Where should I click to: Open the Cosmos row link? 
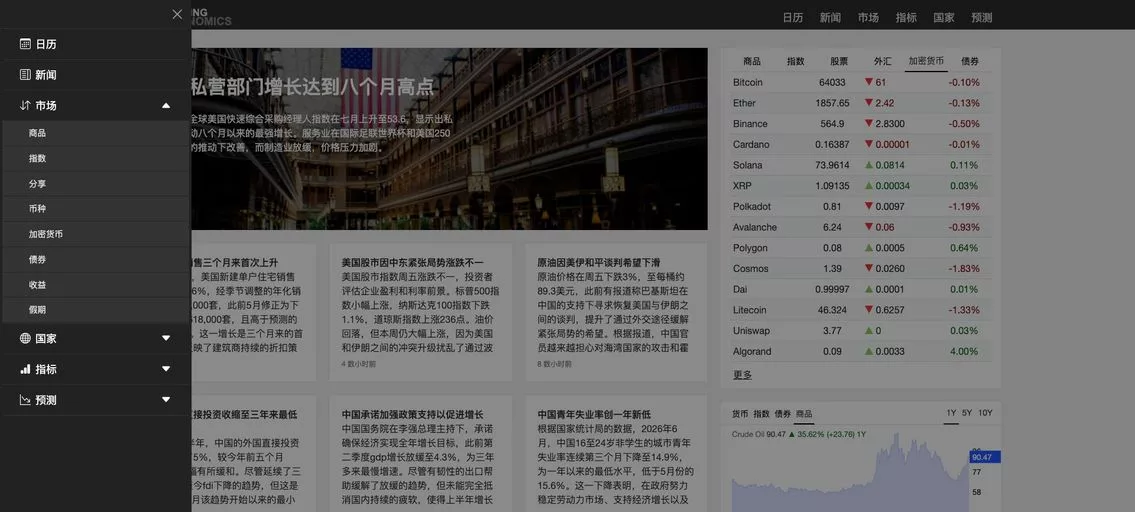(x=749, y=269)
